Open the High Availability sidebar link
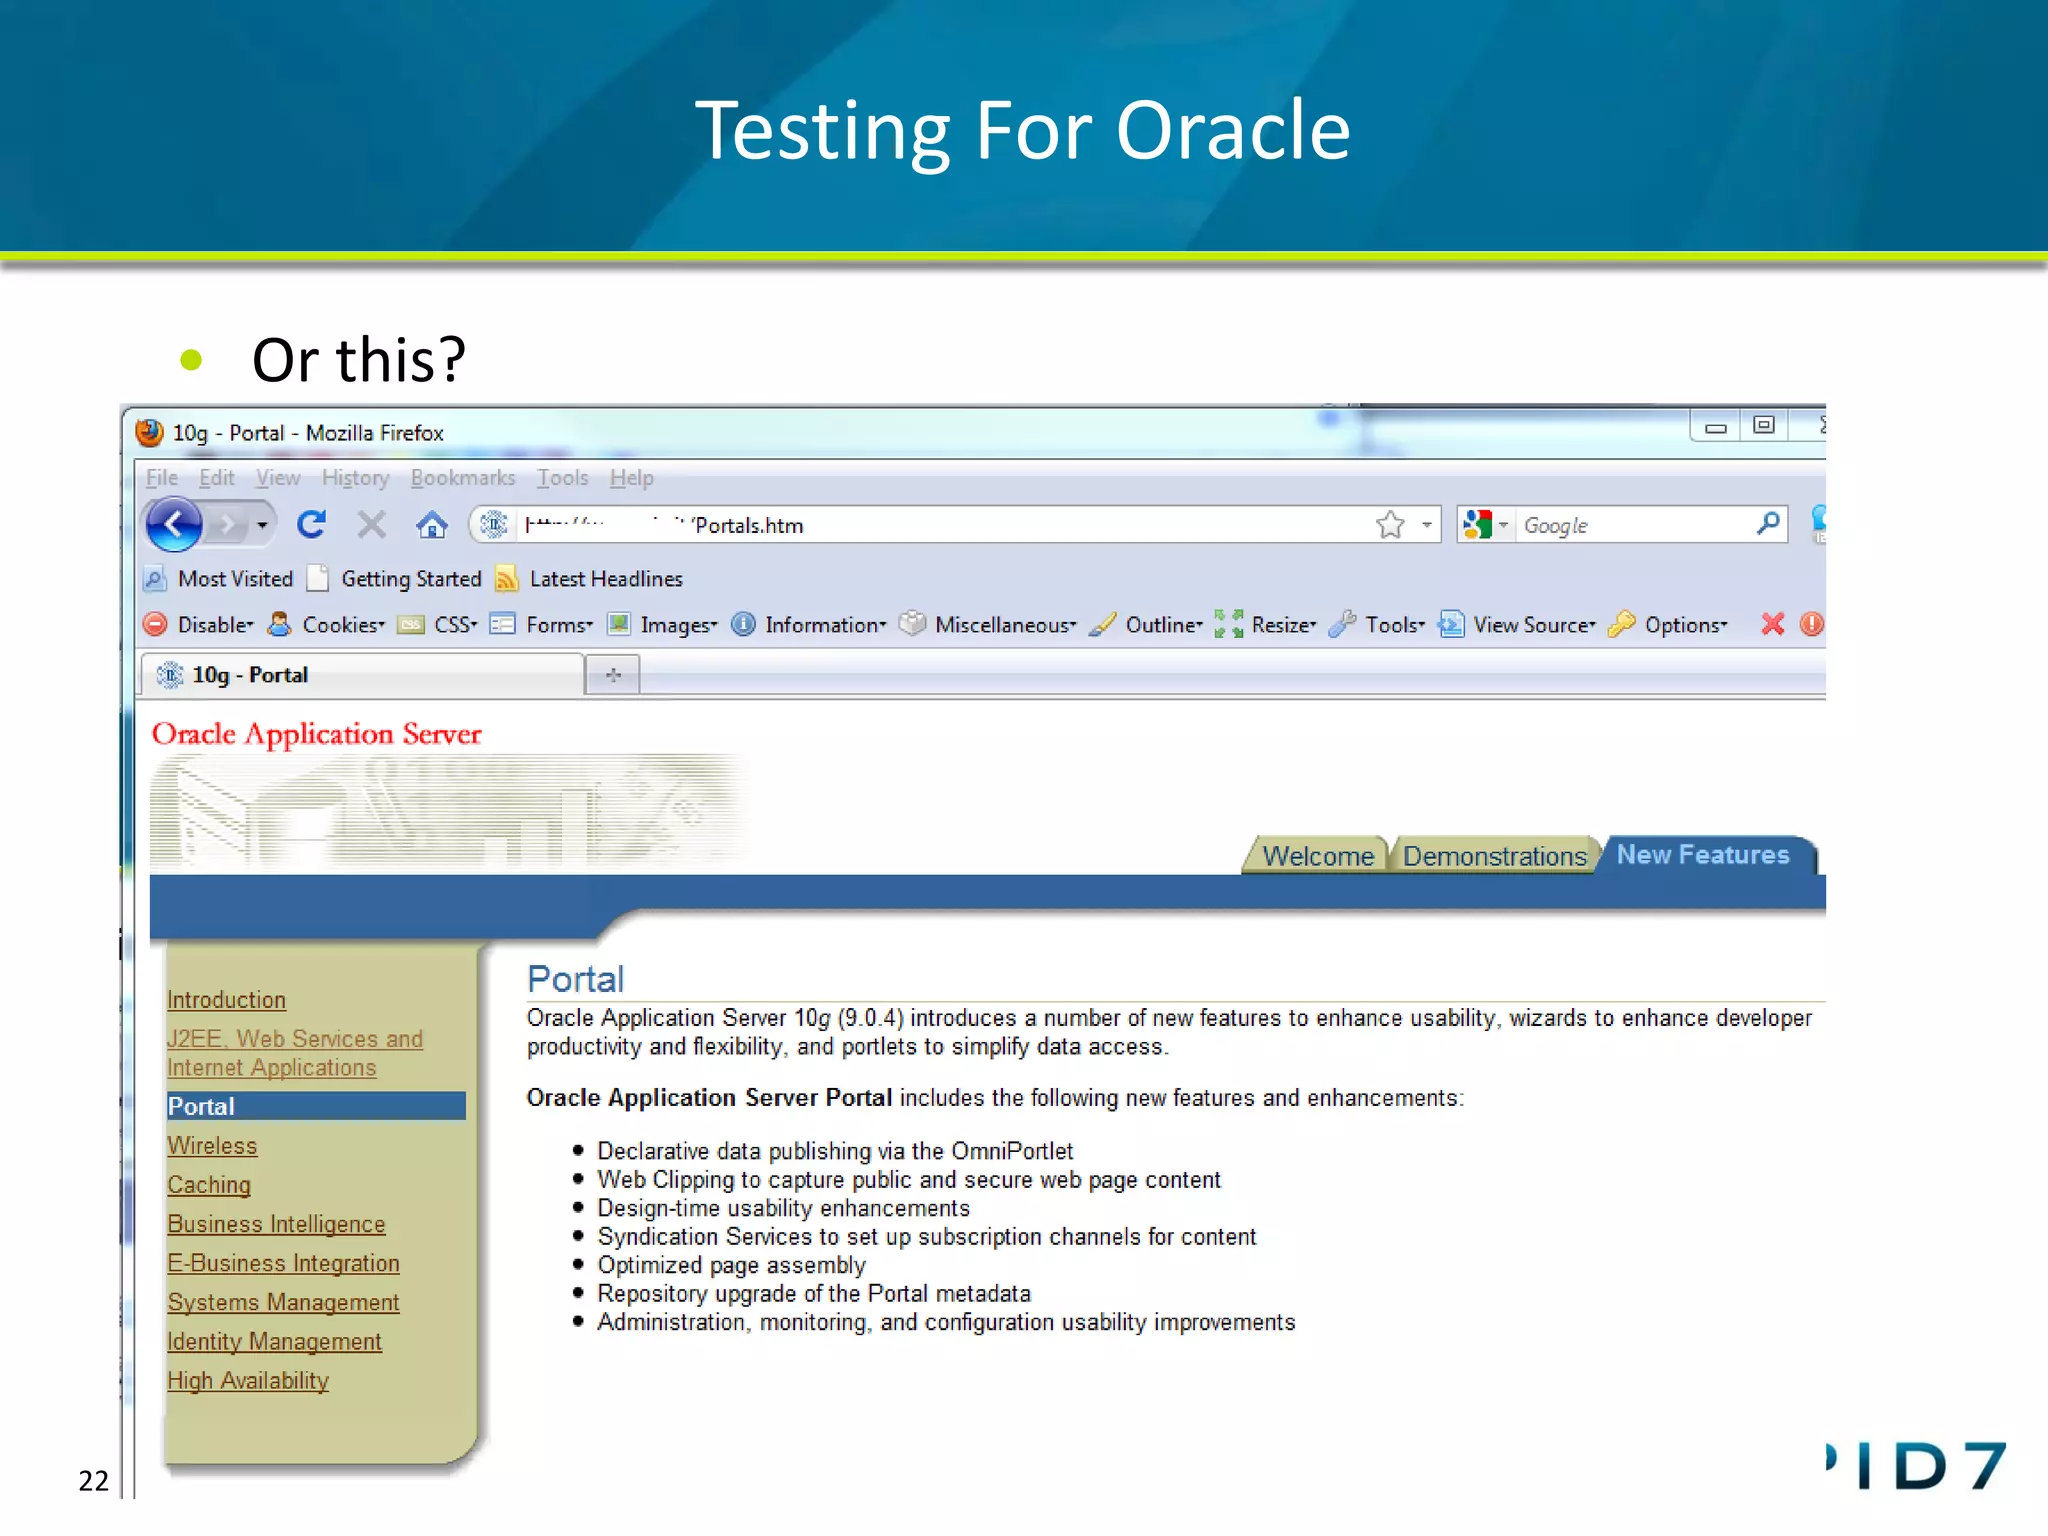Image resolution: width=2048 pixels, height=1536 pixels. 248,1380
